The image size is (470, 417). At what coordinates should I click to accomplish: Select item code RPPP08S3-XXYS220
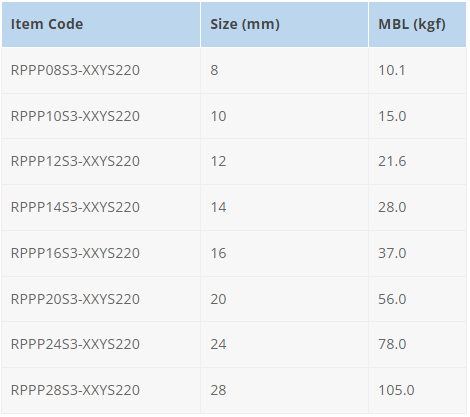(x=75, y=70)
